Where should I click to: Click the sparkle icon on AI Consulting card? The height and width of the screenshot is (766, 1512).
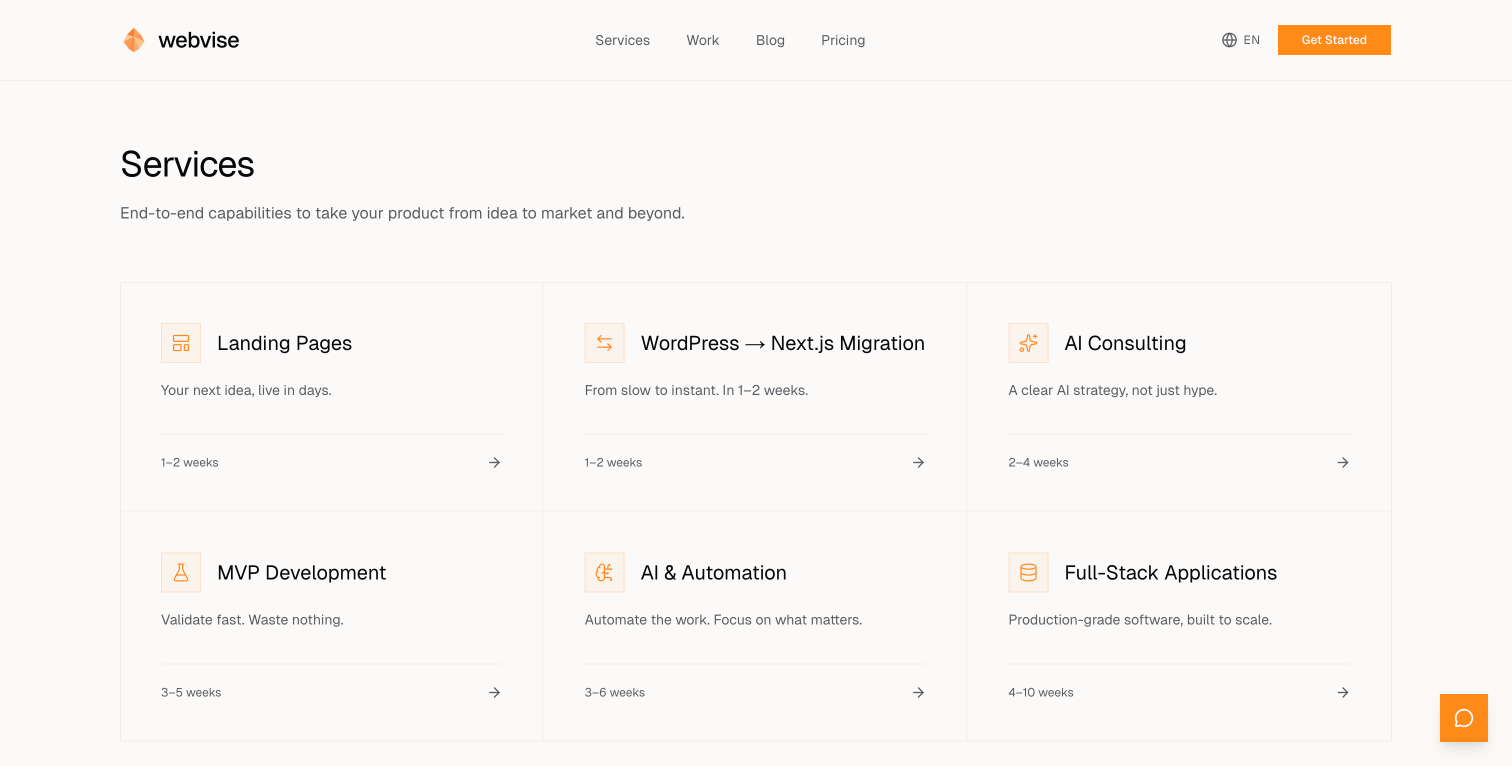[x=1028, y=342]
